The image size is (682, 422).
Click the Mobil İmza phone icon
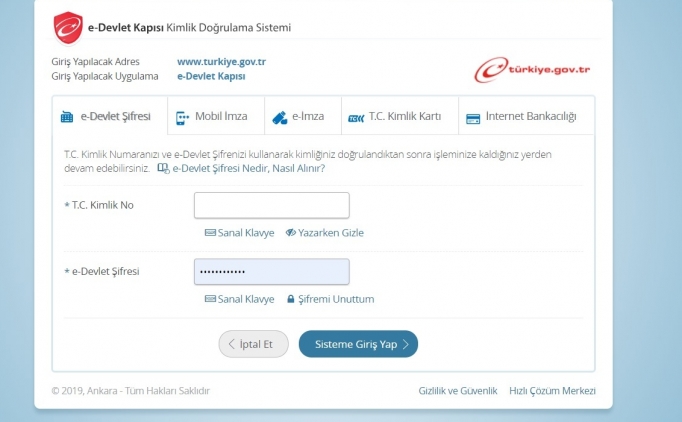point(182,117)
